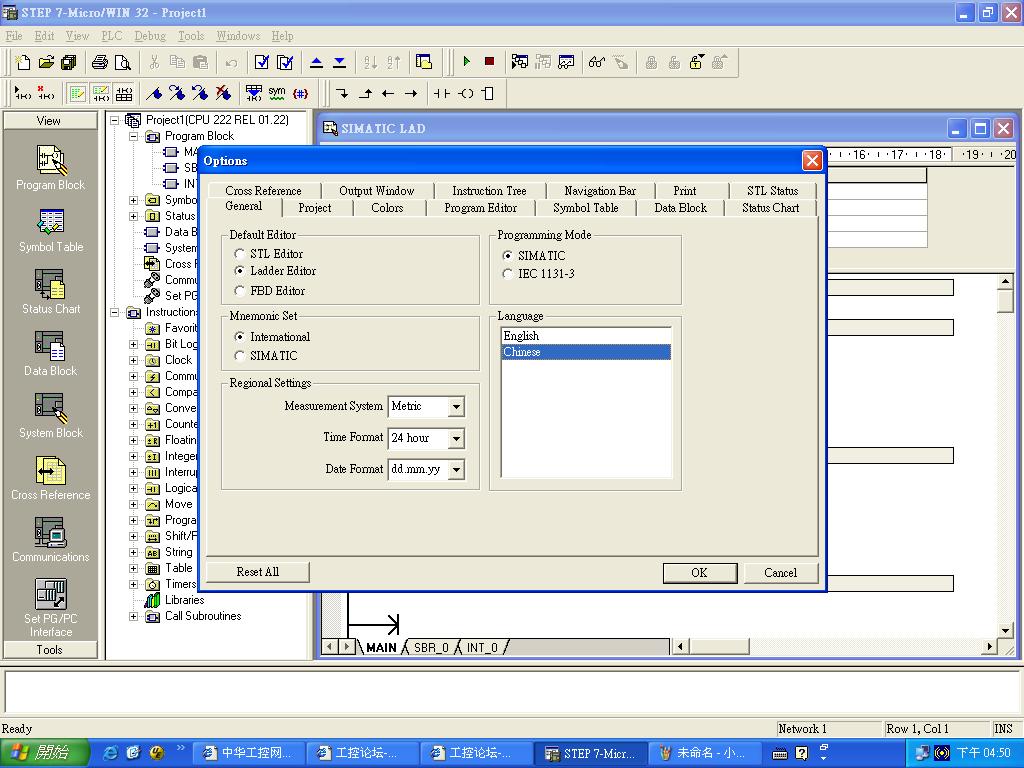
Task: Click the Compile toolbar icon
Action: (261, 62)
